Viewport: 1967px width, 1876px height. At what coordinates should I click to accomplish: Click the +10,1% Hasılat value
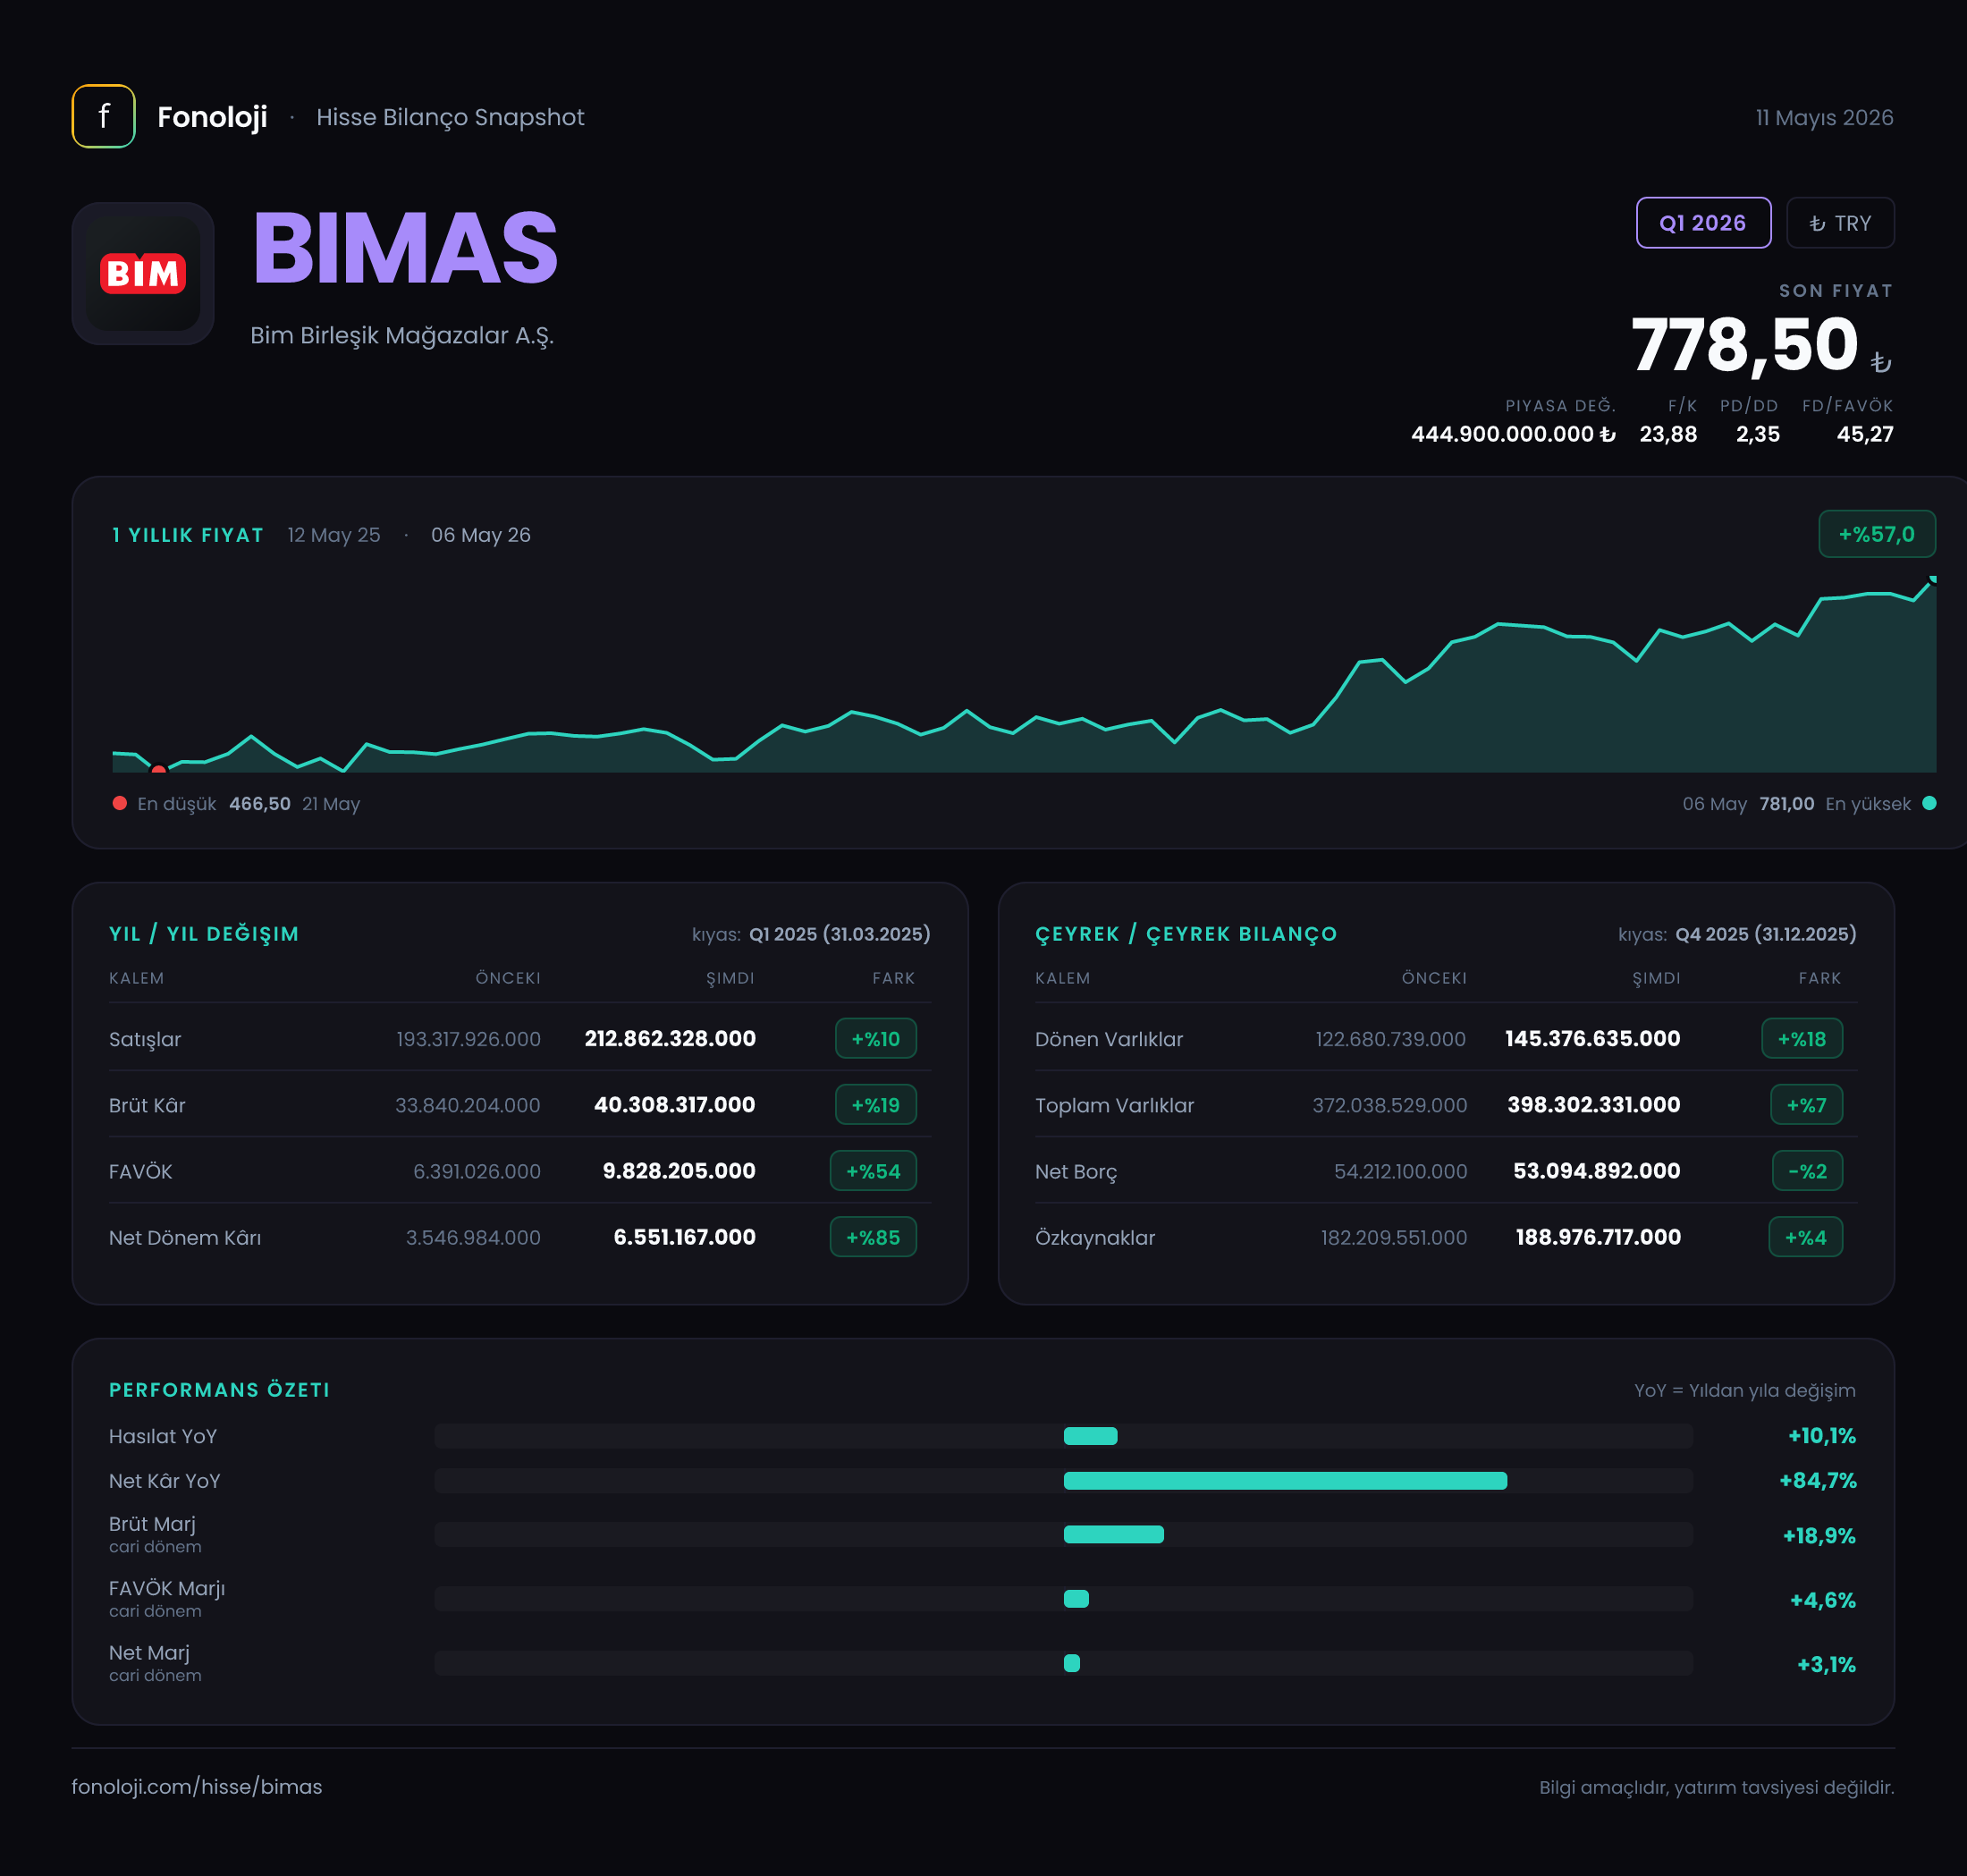(1821, 1436)
